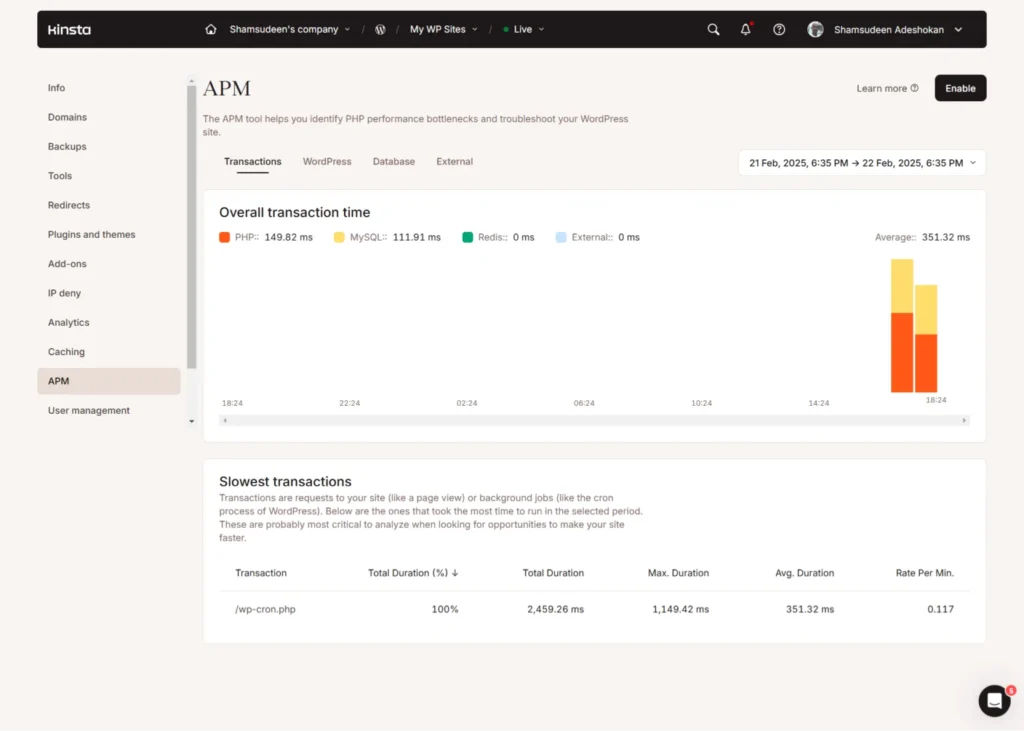This screenshot has width=1024, height=731.
Task: Open the help question mark icon
Action: tap(779, 29)
